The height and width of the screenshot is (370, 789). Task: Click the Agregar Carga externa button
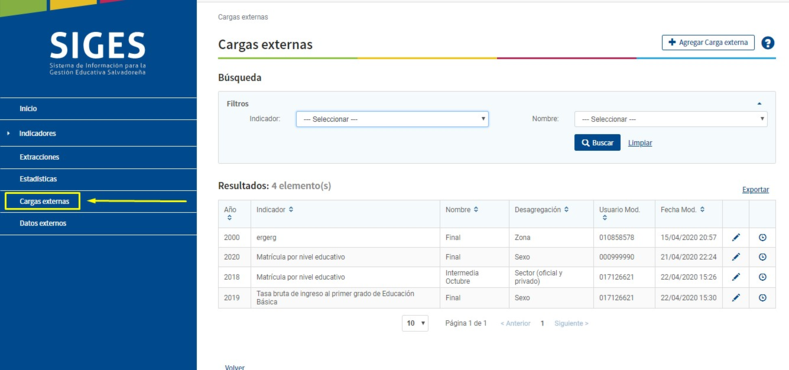(x=708, y=43)
